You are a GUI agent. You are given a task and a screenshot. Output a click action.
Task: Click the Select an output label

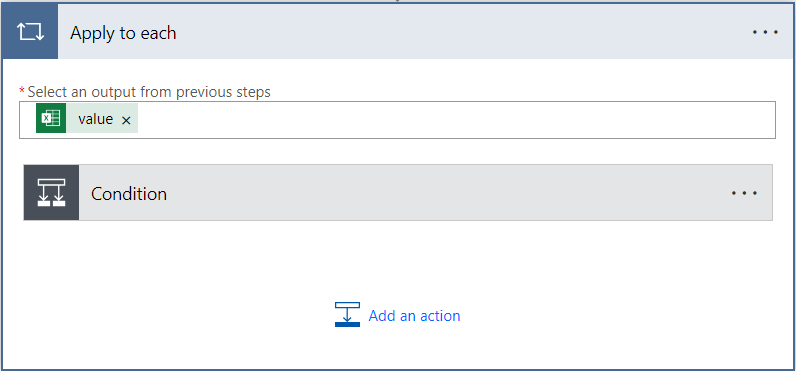149,92
